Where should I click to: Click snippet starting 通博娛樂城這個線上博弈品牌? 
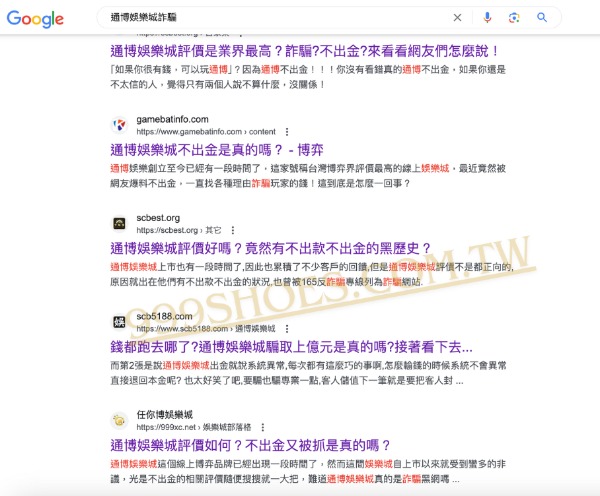[x=308, y=471]
